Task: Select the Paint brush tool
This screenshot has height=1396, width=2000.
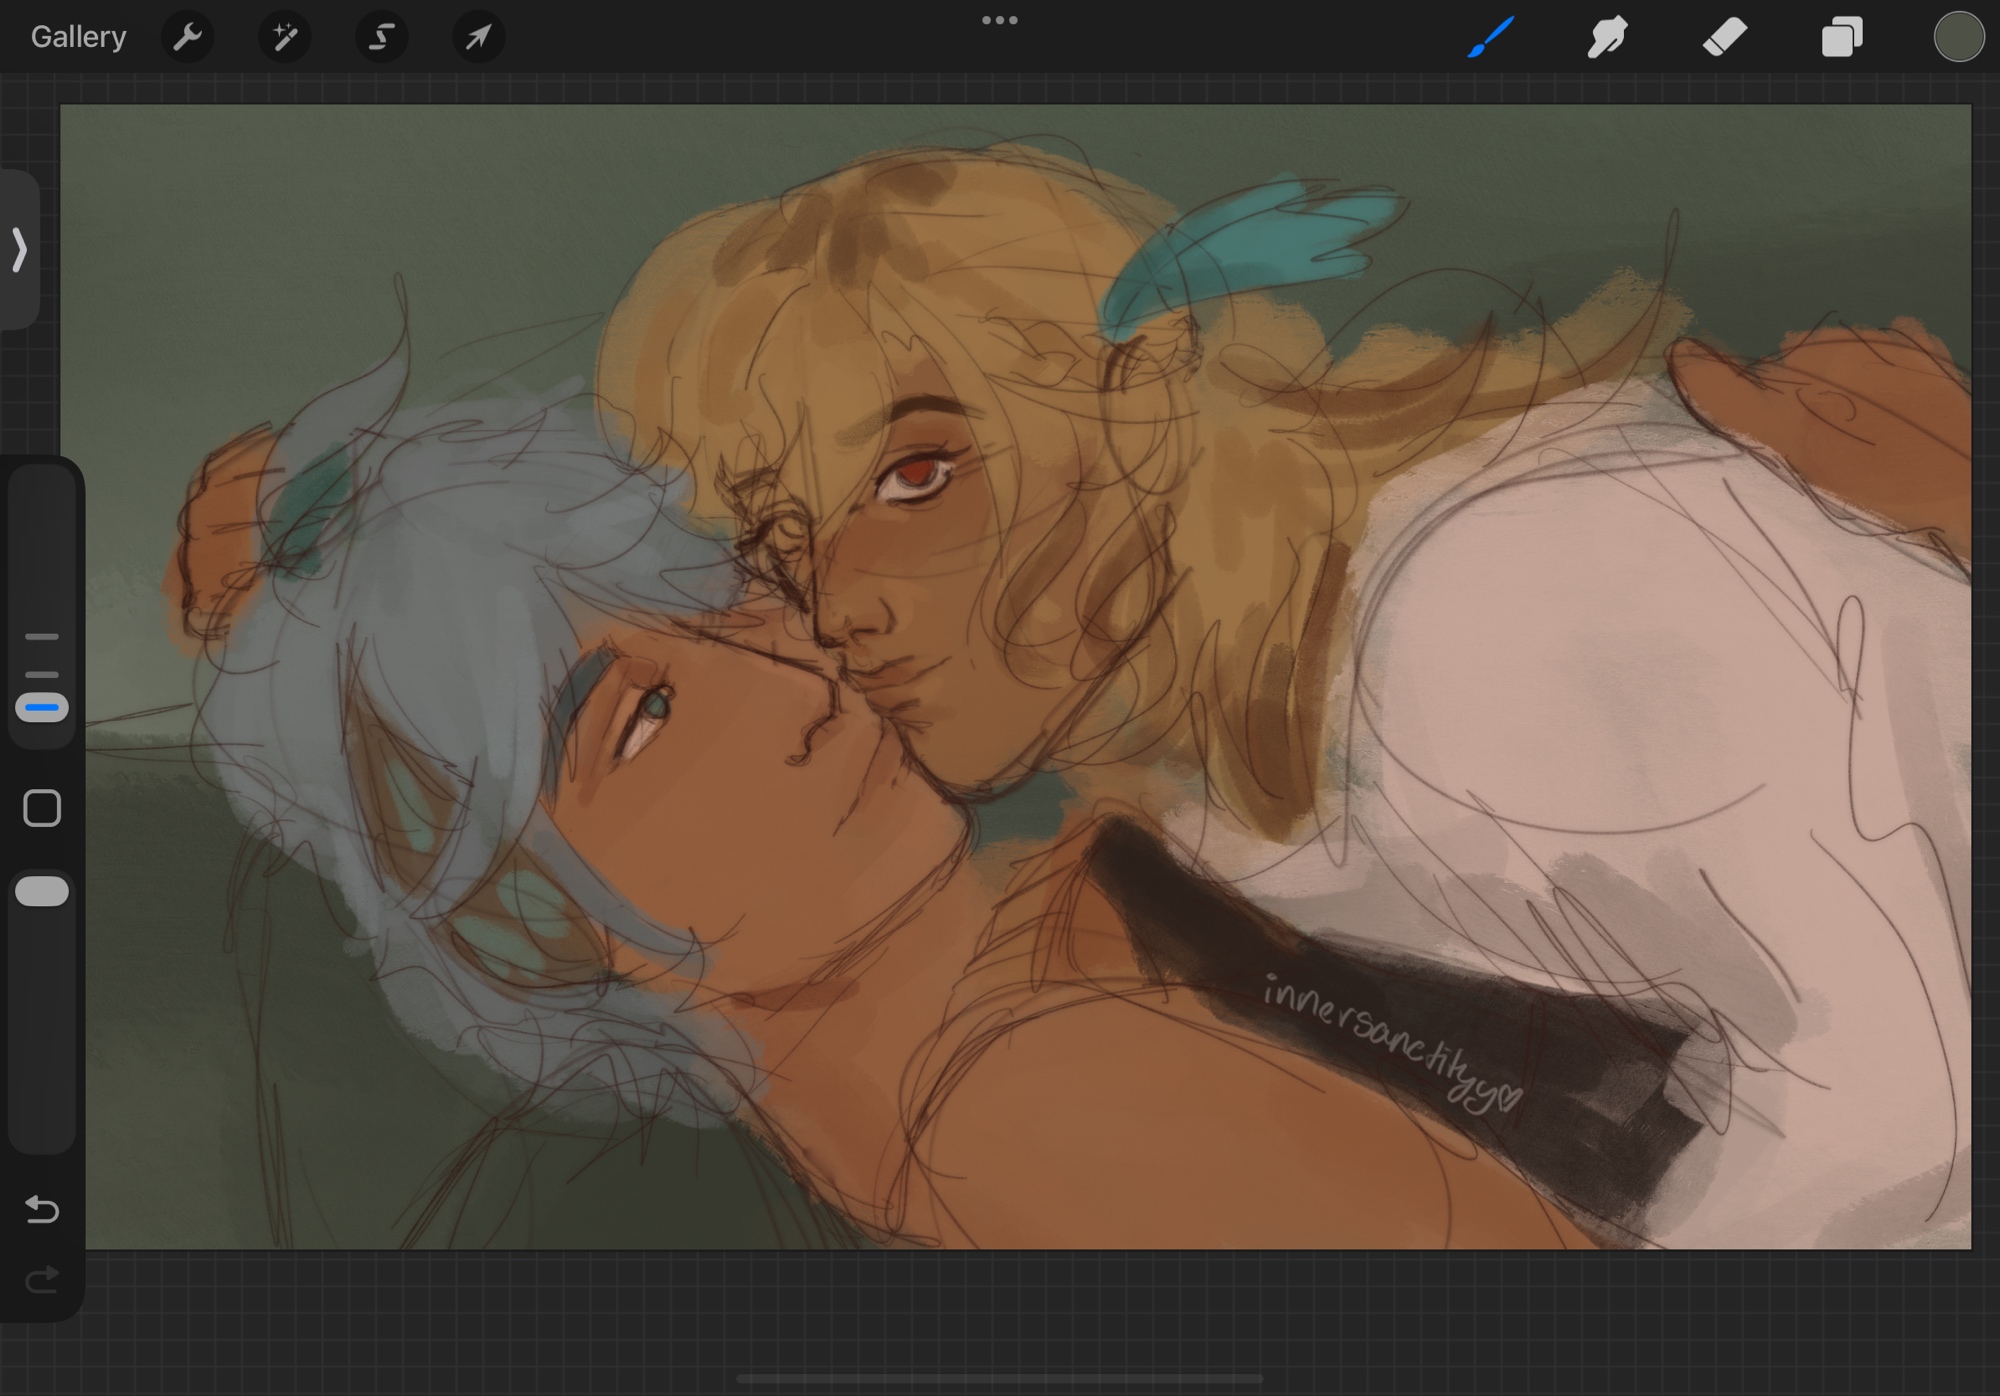Action: click(x=1490, y=37)
